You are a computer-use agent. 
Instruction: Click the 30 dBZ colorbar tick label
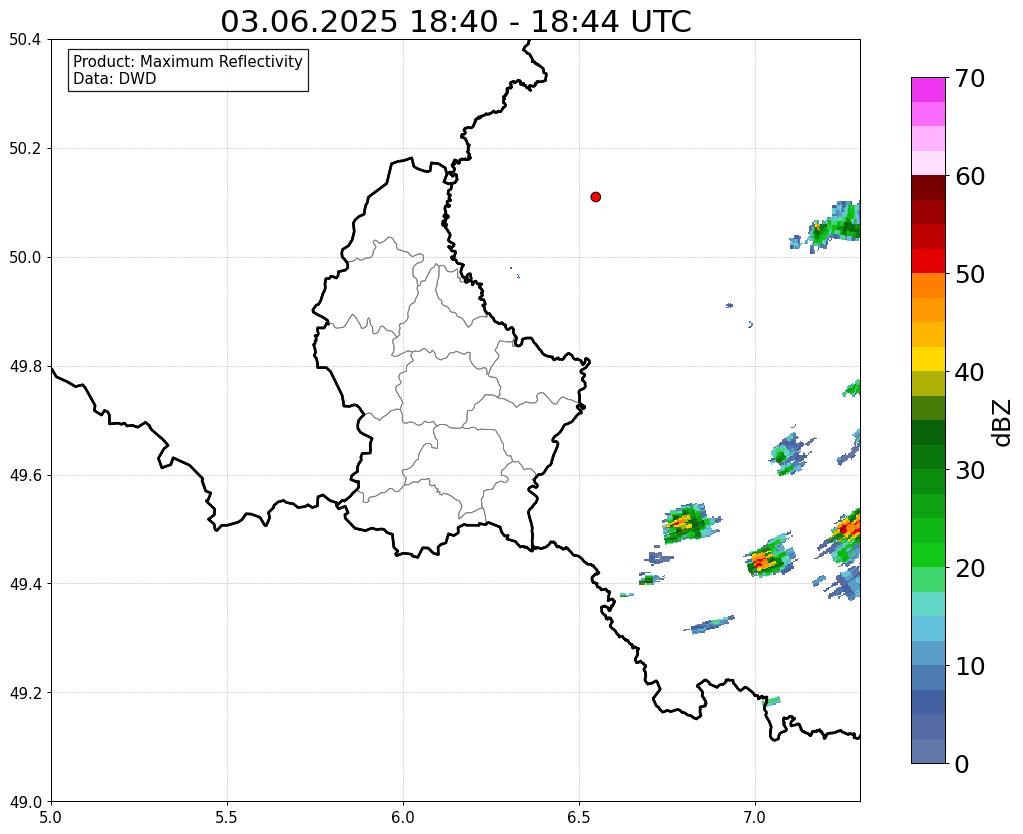970,469
